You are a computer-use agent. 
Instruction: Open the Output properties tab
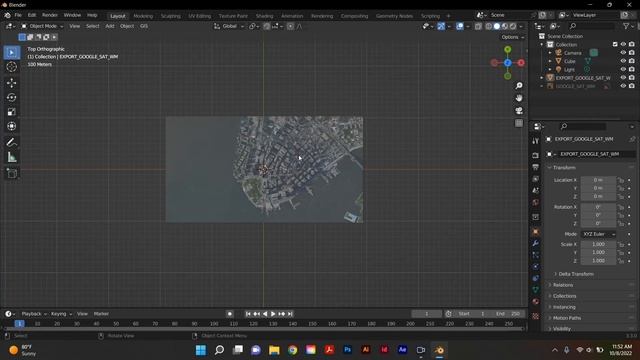[x=536, y=167]
